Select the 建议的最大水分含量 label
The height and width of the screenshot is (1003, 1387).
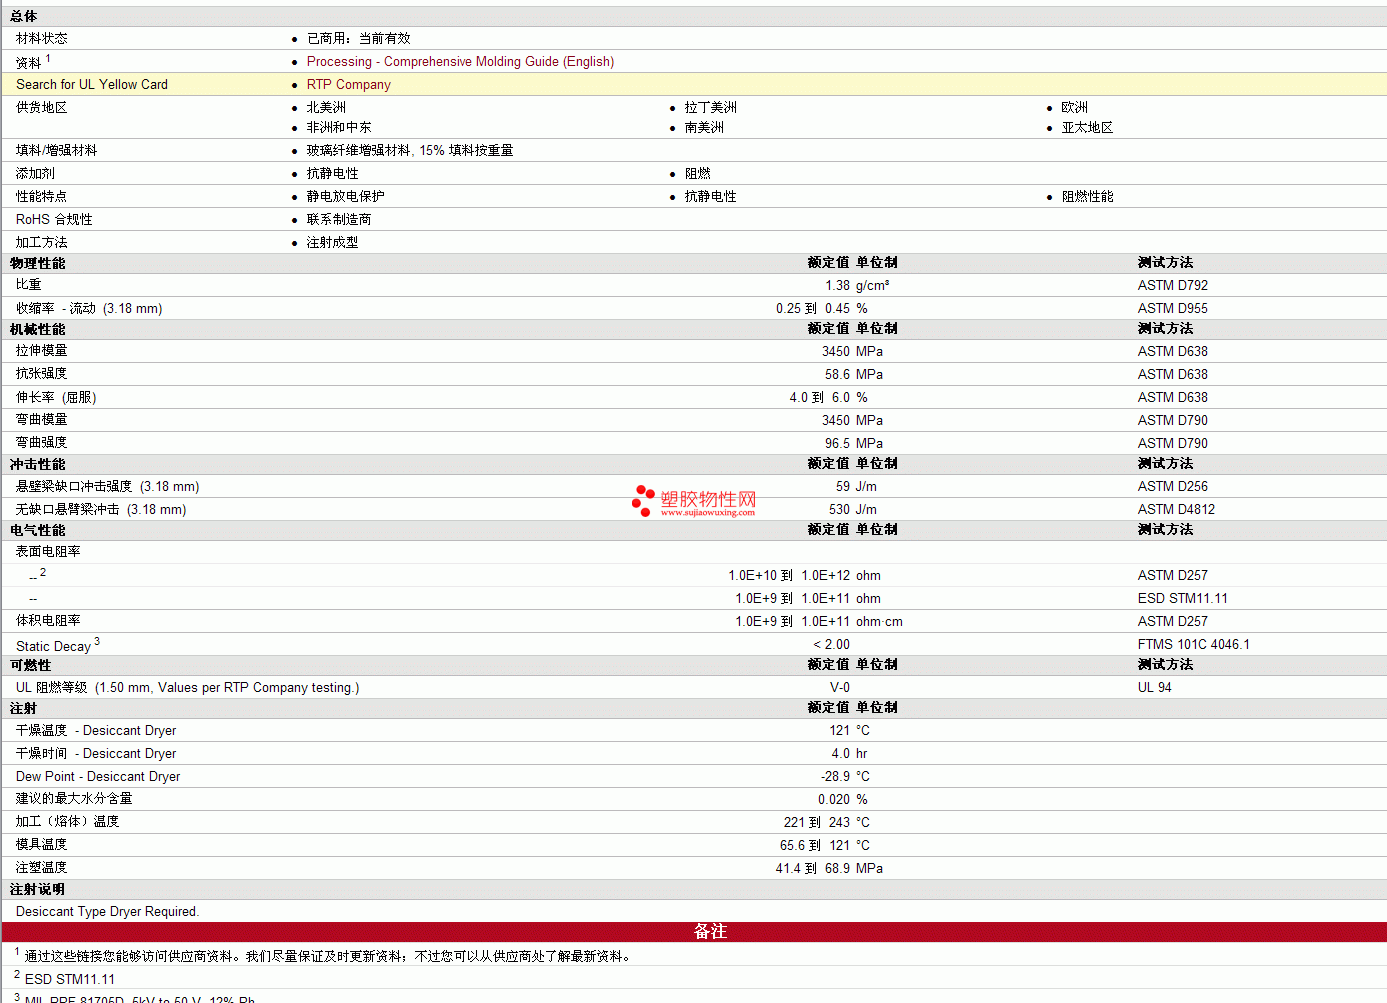[x=74, y=799]
